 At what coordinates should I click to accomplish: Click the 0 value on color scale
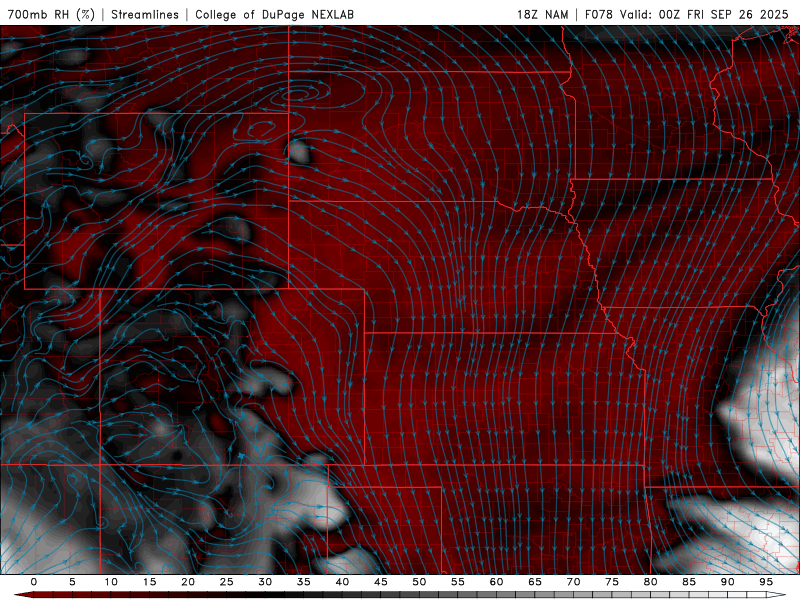34,582
